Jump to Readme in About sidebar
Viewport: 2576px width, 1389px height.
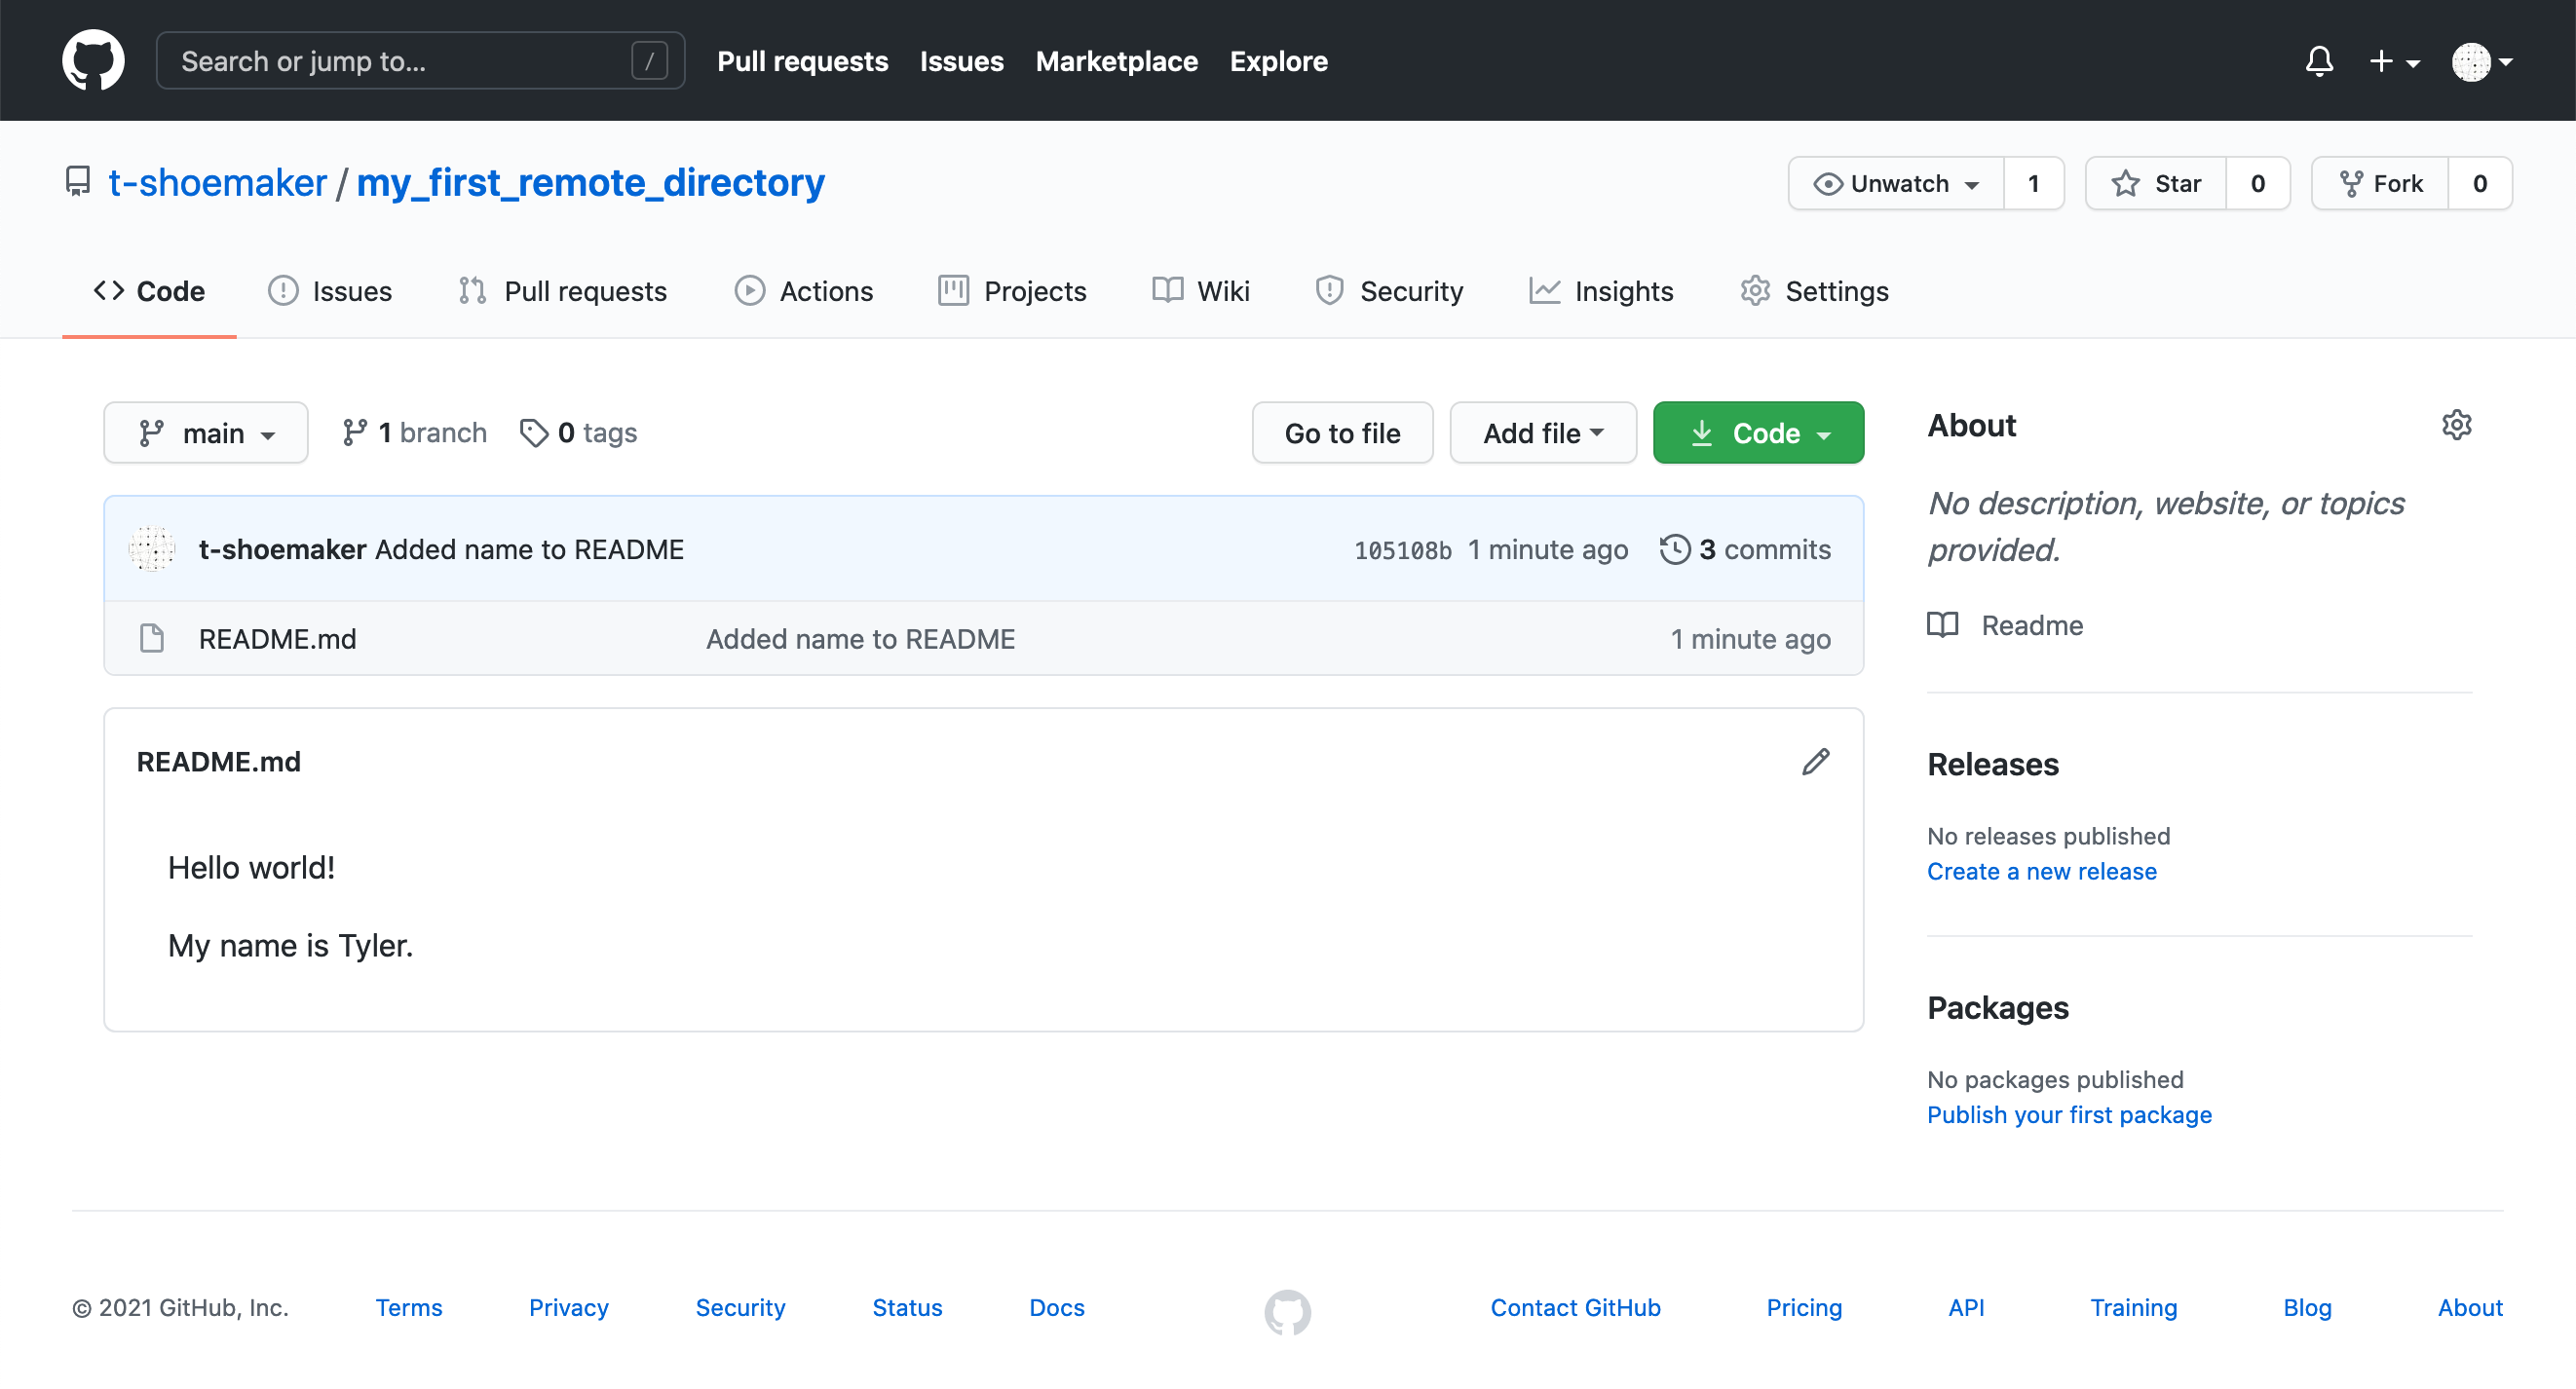click(x=2006, y=625)
